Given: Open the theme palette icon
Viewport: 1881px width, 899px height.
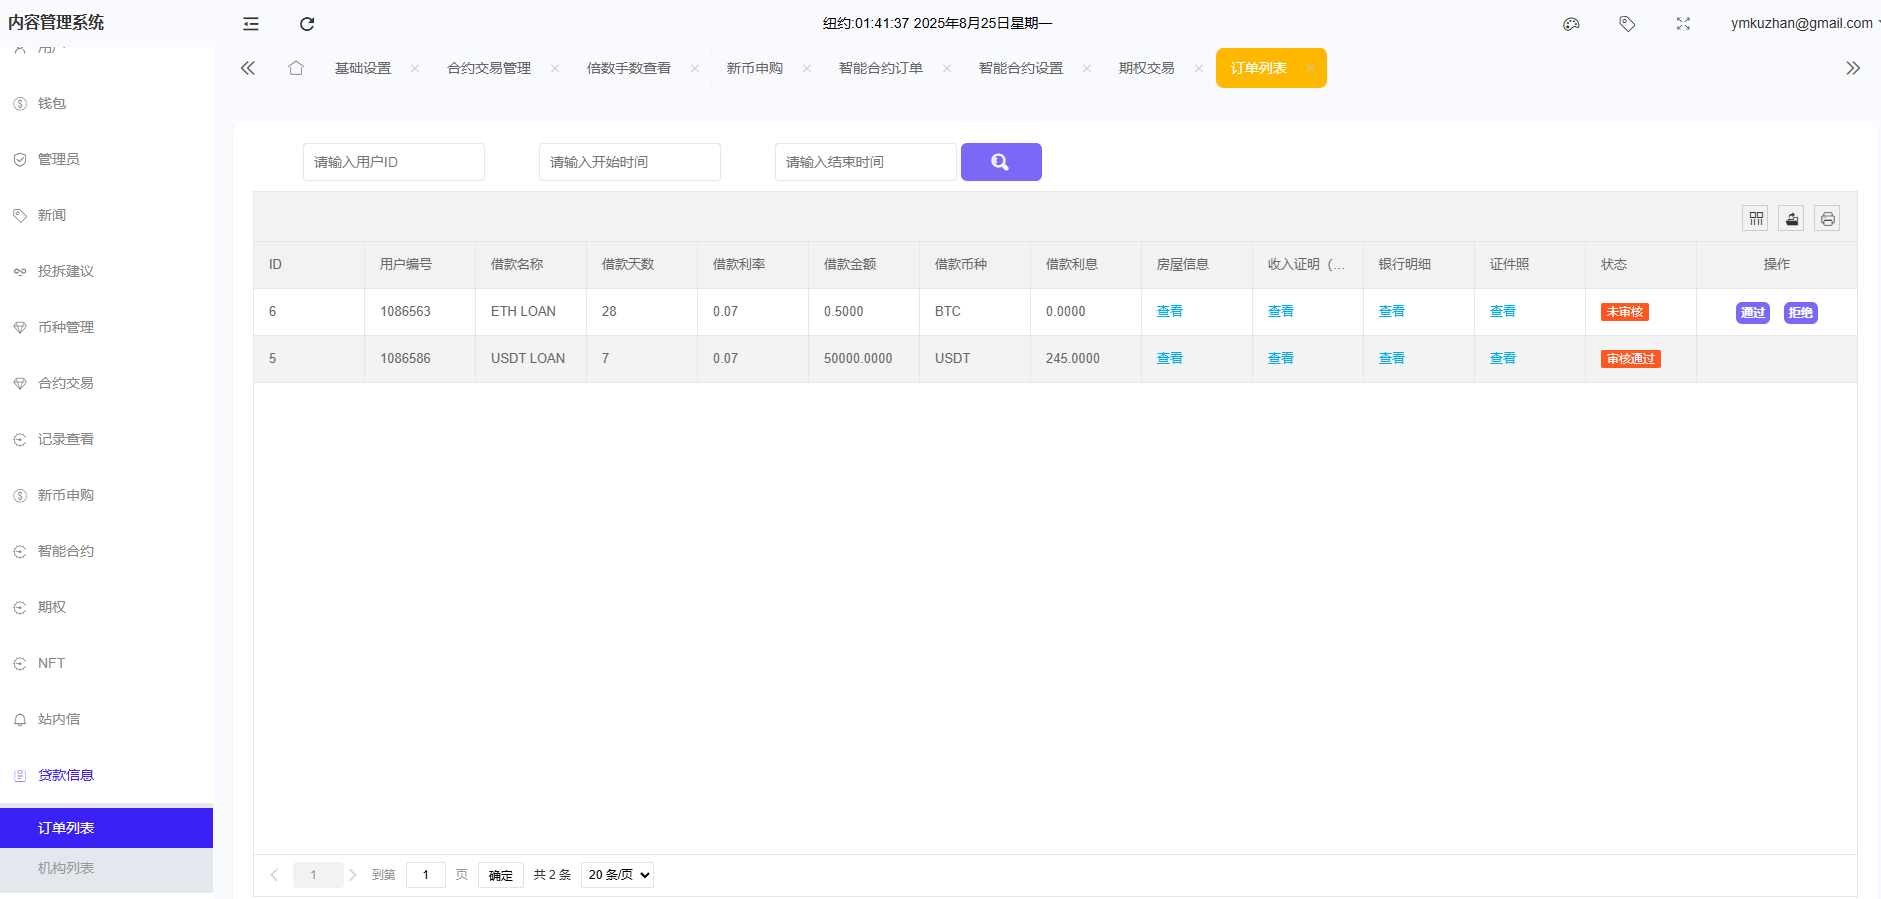Looking at the screenshot, I should 1571,24.
